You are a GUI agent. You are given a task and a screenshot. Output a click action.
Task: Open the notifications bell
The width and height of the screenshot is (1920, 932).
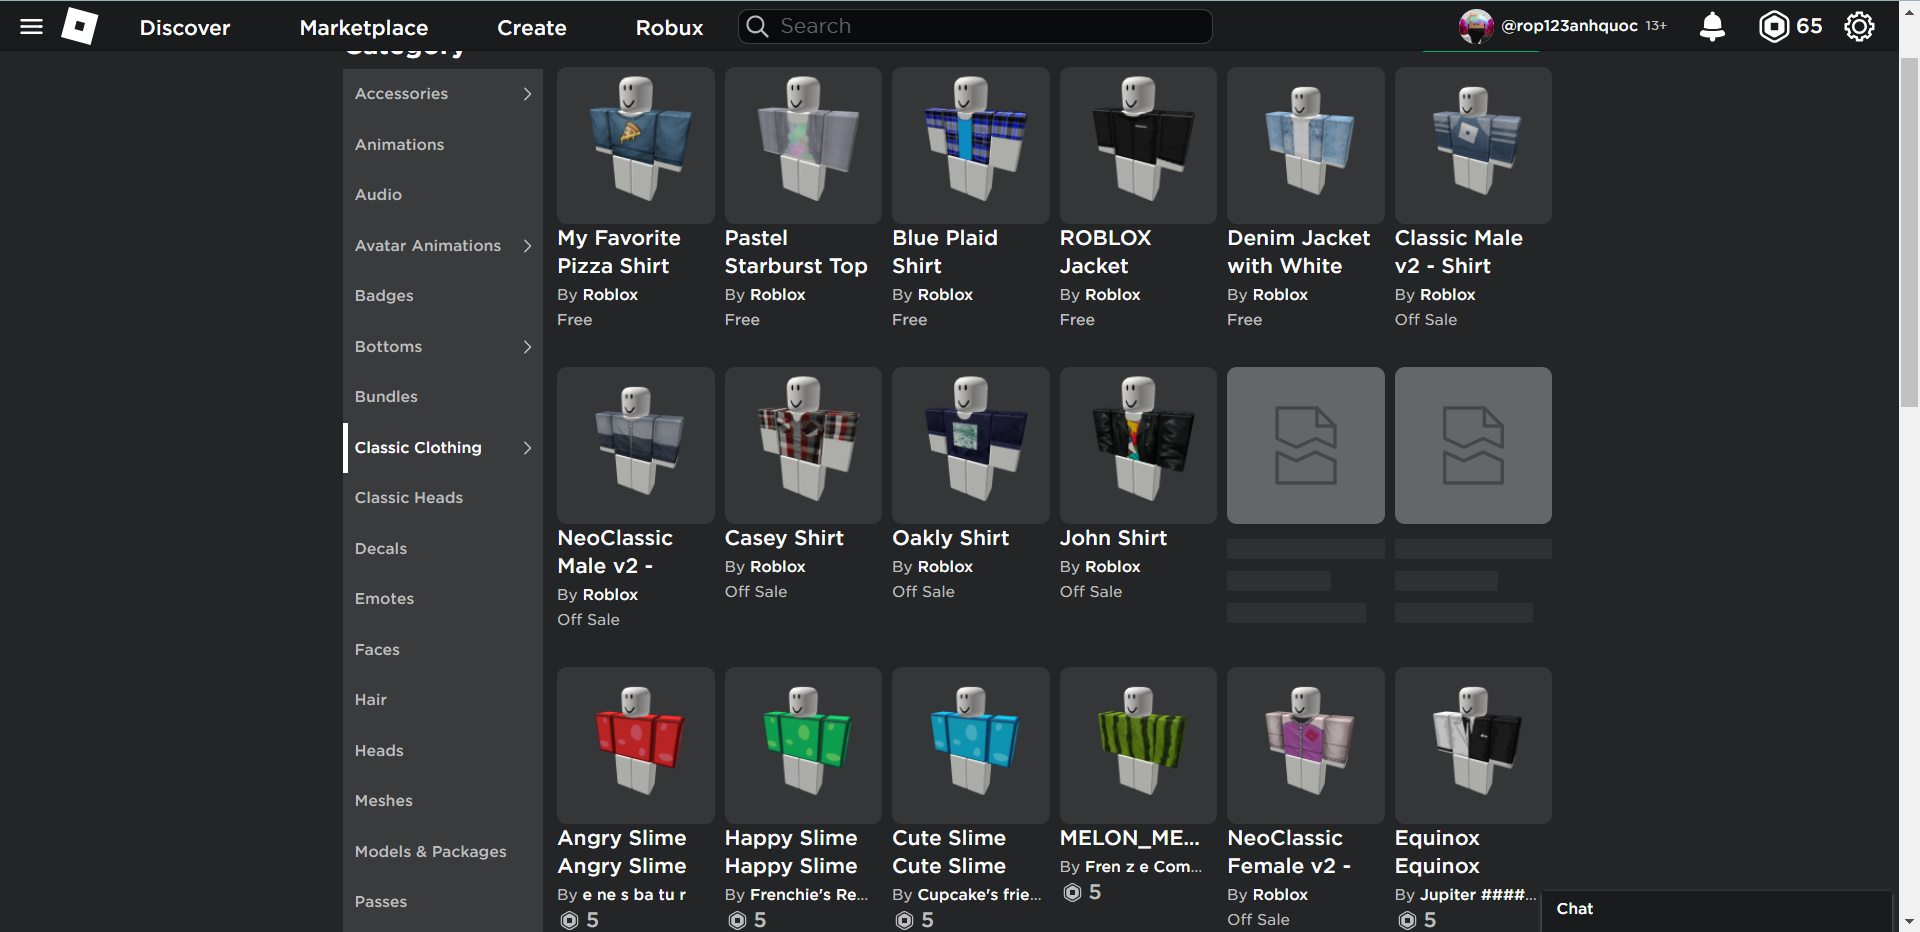pyautogui.click(x=1712, y=27)
